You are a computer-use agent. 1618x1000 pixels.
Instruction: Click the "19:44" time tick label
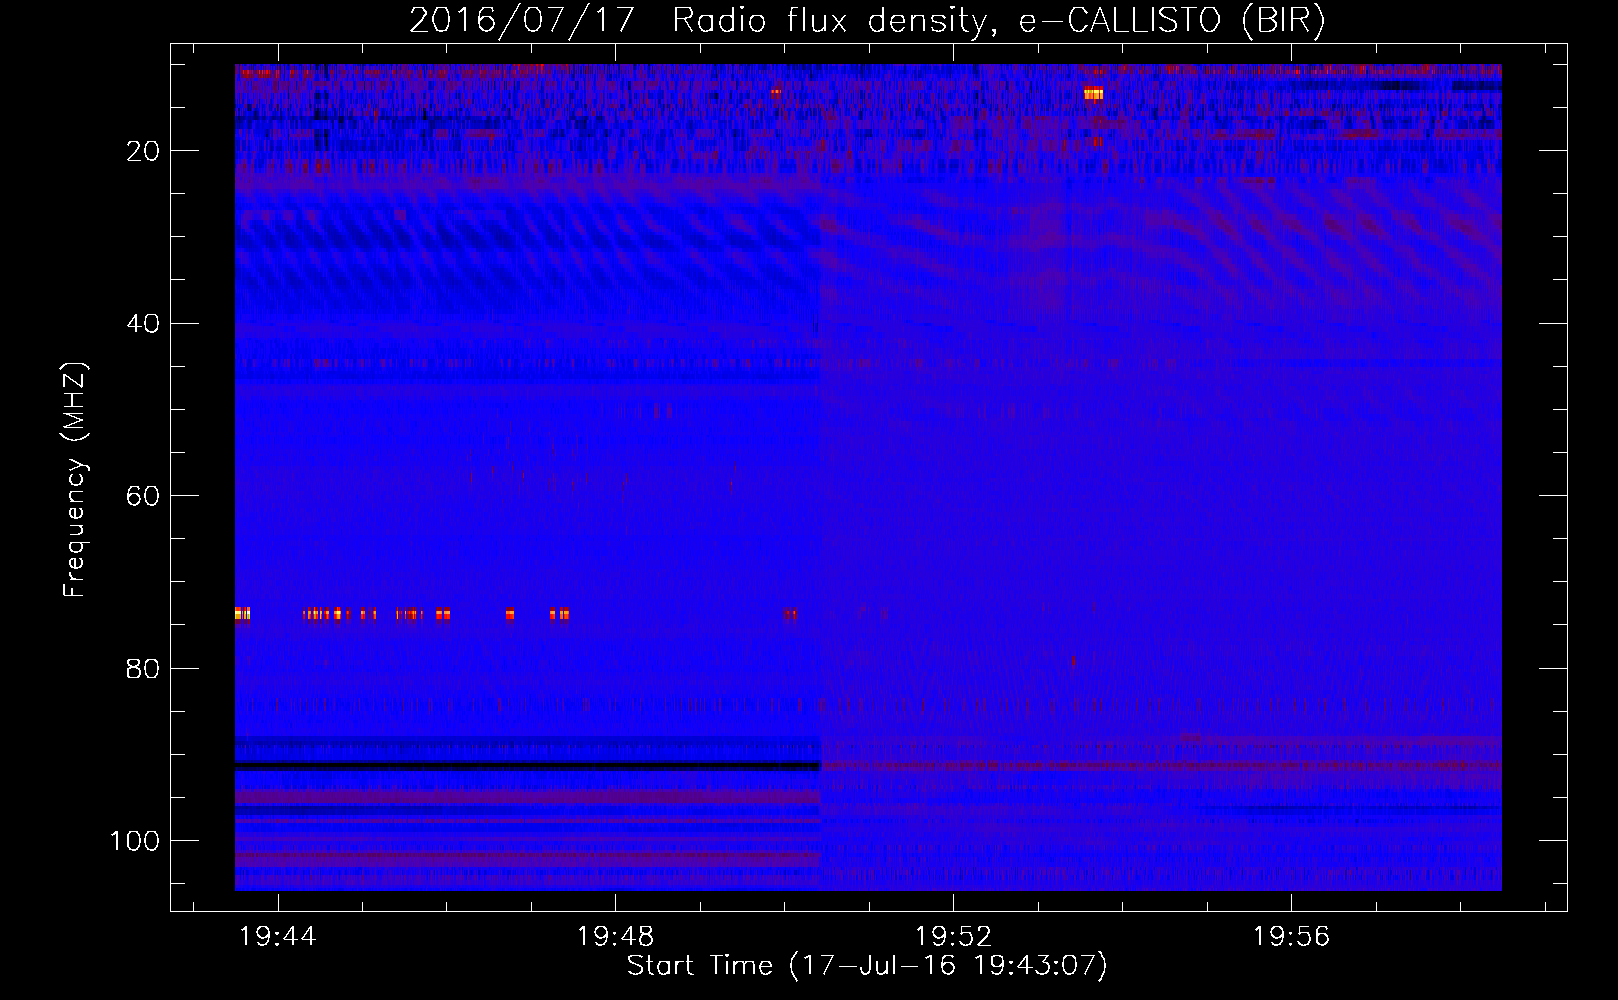pos(278,936)
